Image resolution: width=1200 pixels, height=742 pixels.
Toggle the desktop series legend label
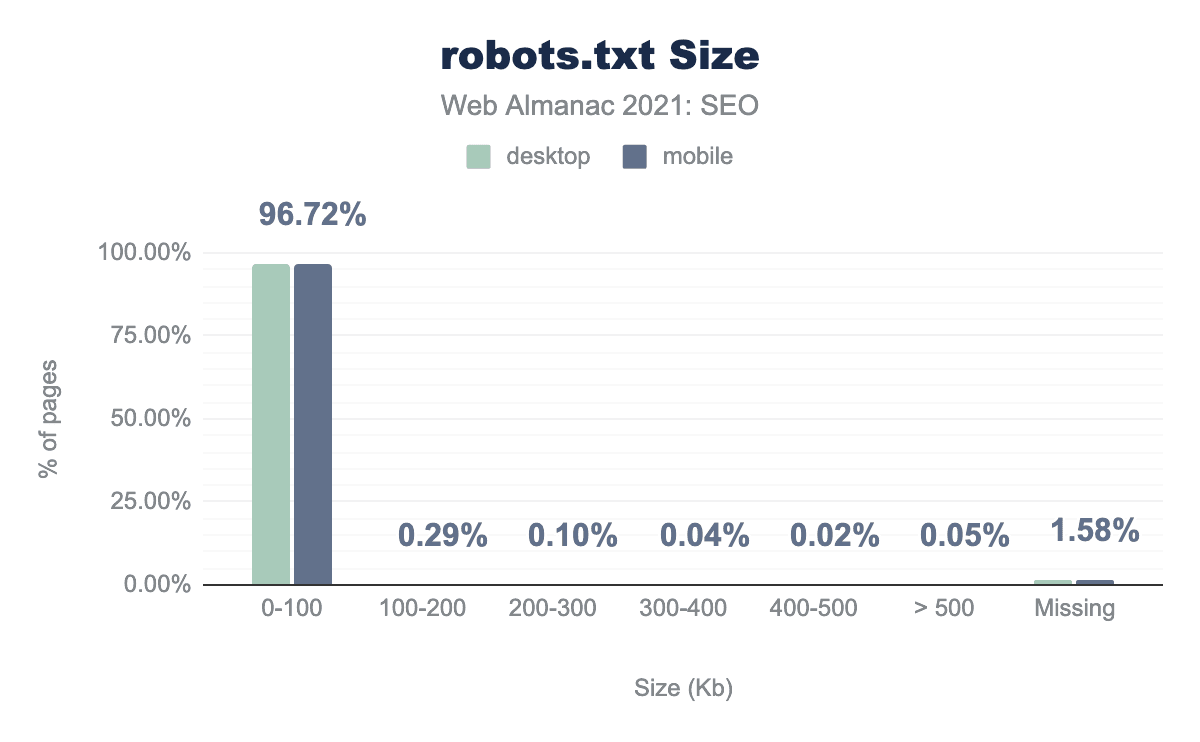click(x=547, y=157)
